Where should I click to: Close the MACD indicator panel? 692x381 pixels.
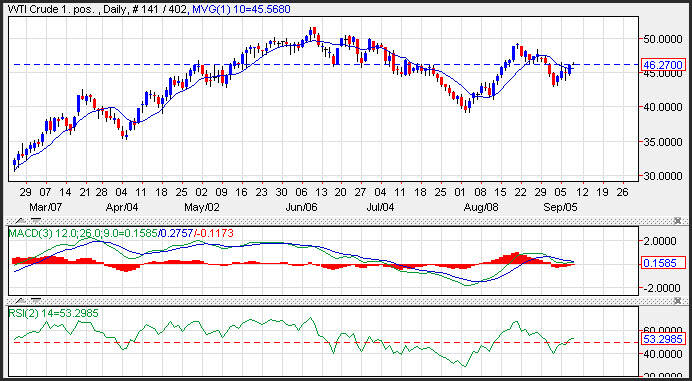(677, 220)
